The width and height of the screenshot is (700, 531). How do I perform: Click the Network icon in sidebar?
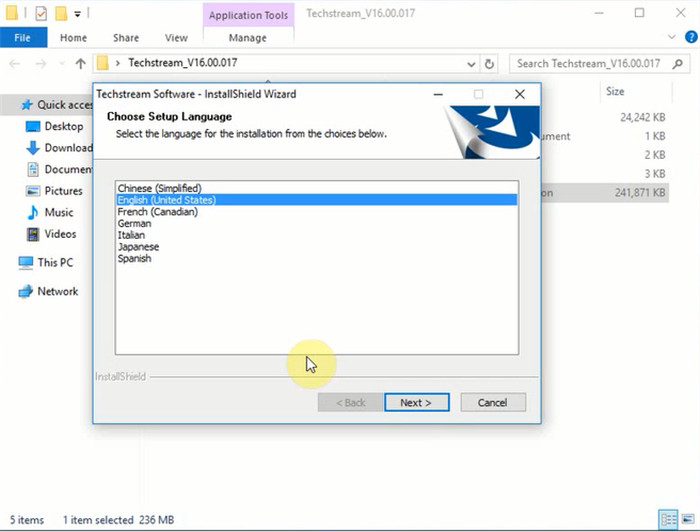[25, 292]
